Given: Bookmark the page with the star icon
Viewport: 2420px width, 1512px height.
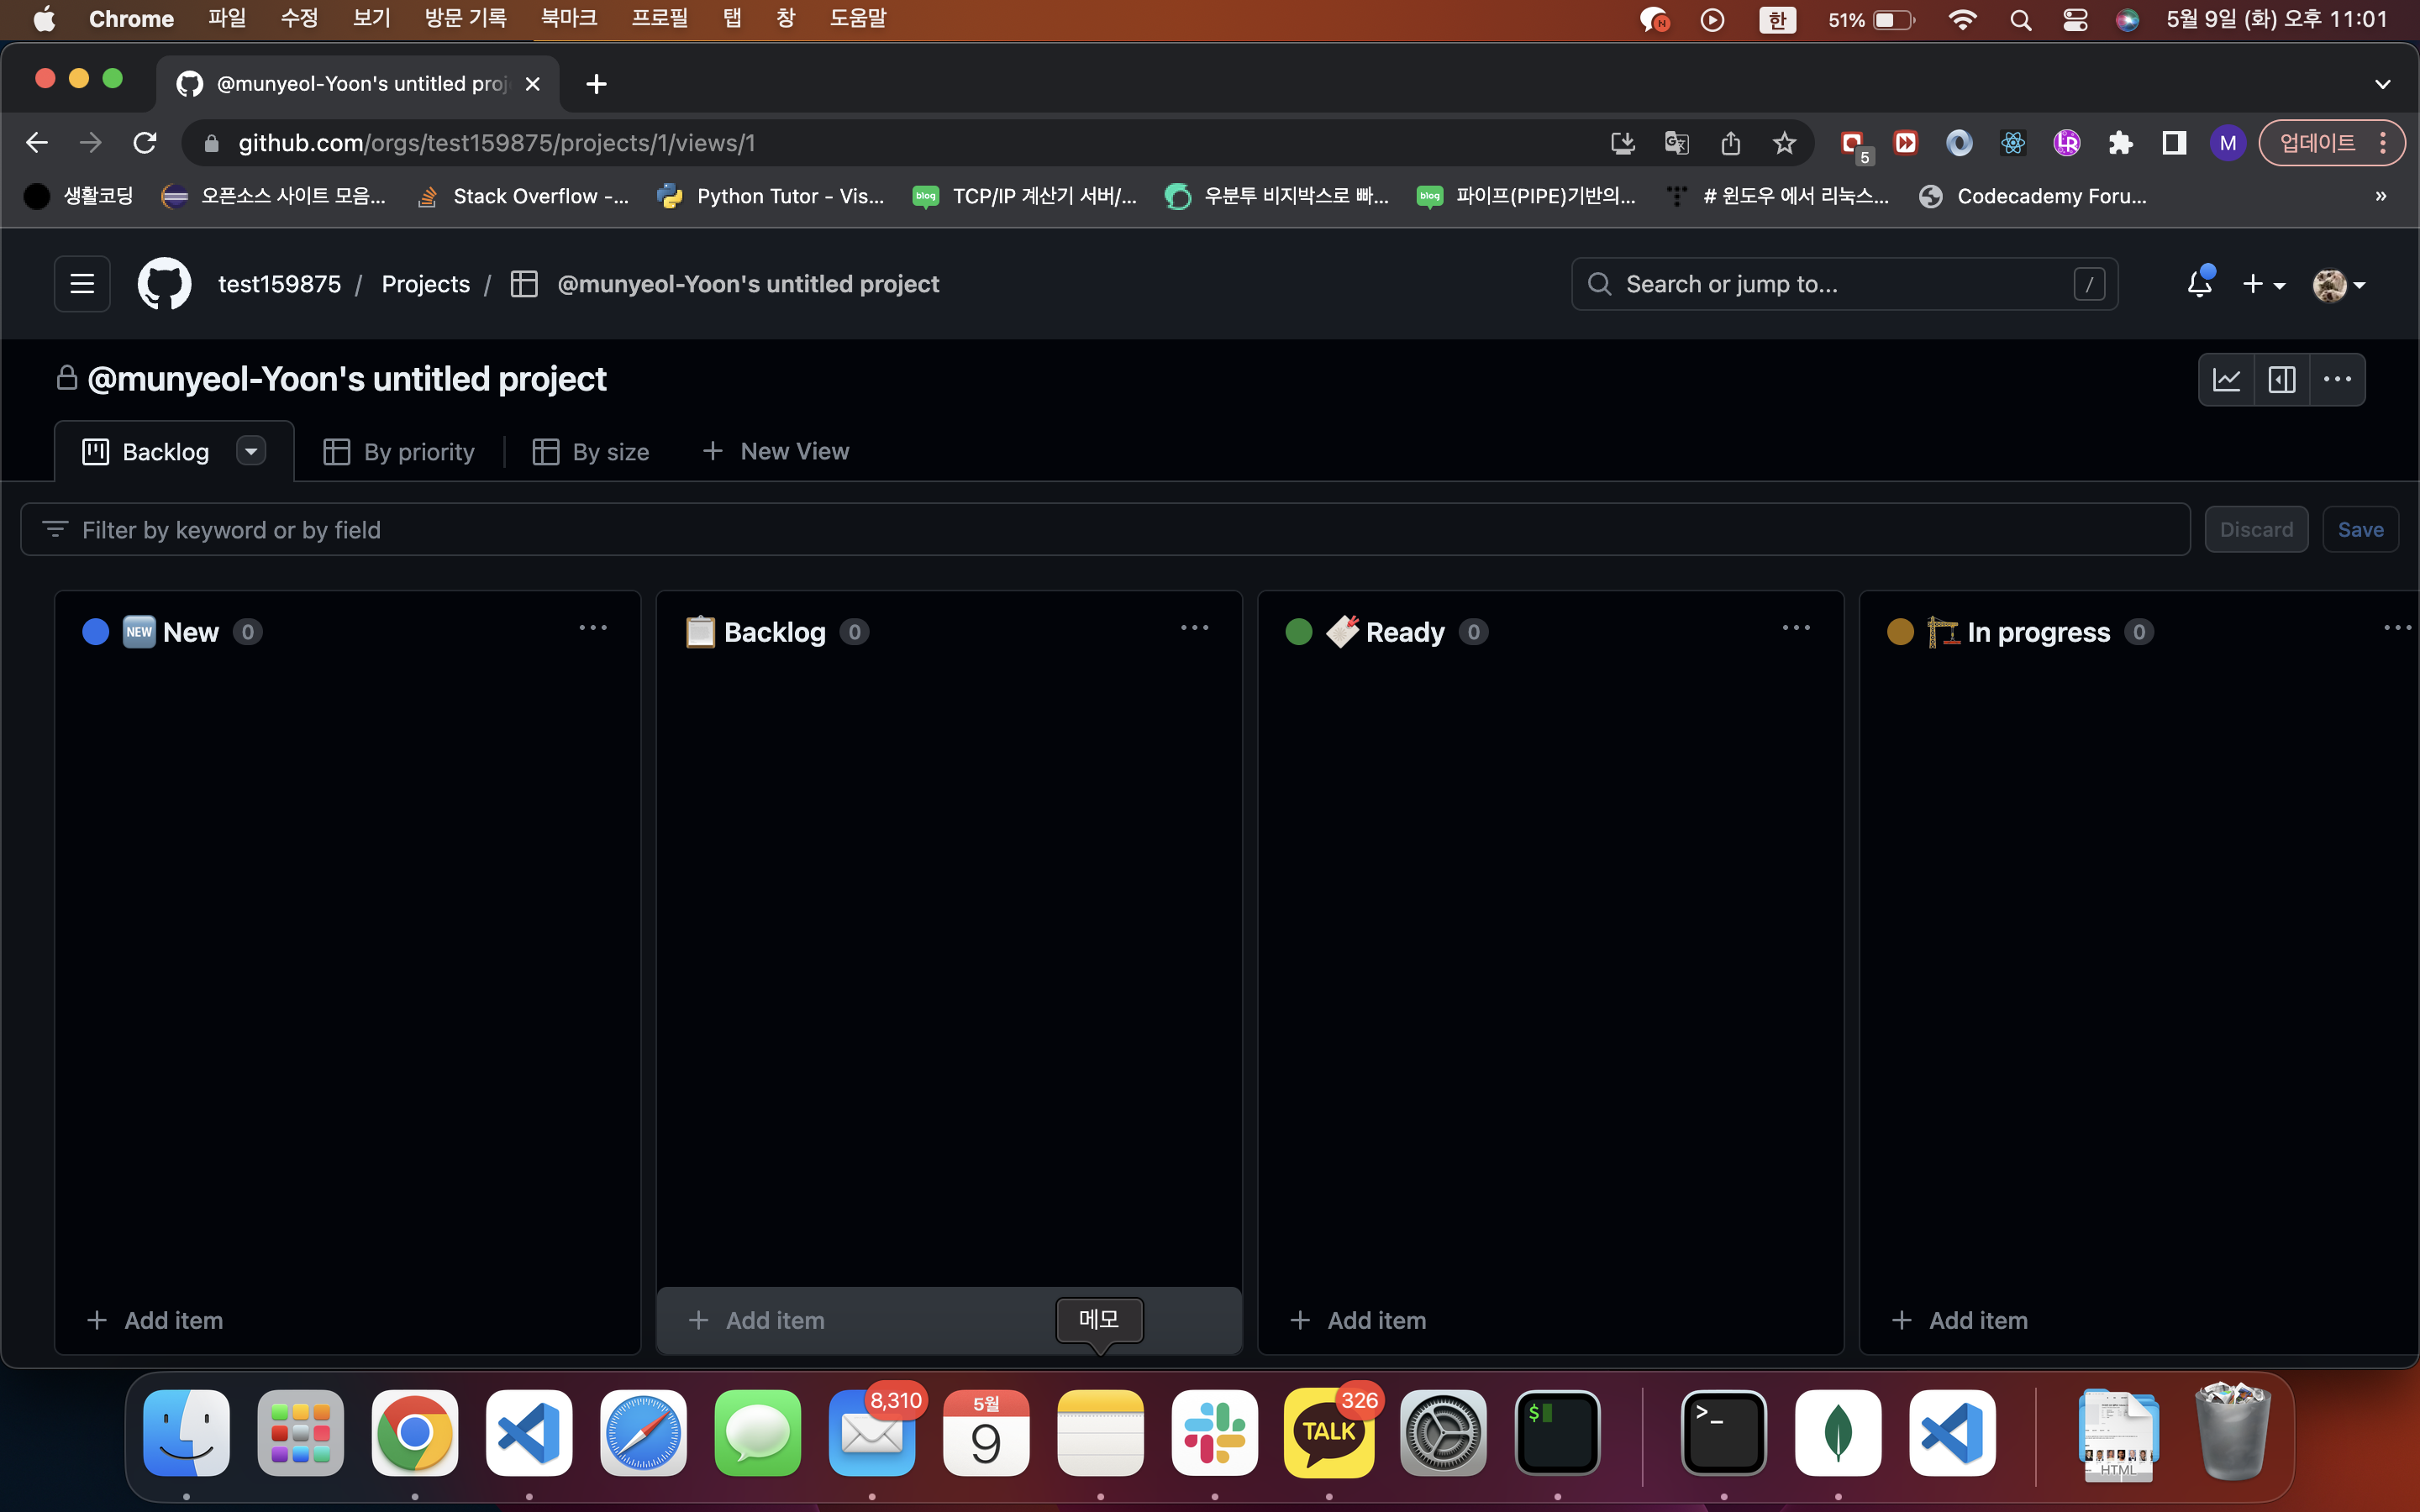Looking at the screenshot, I should [x=1784, y=143].
